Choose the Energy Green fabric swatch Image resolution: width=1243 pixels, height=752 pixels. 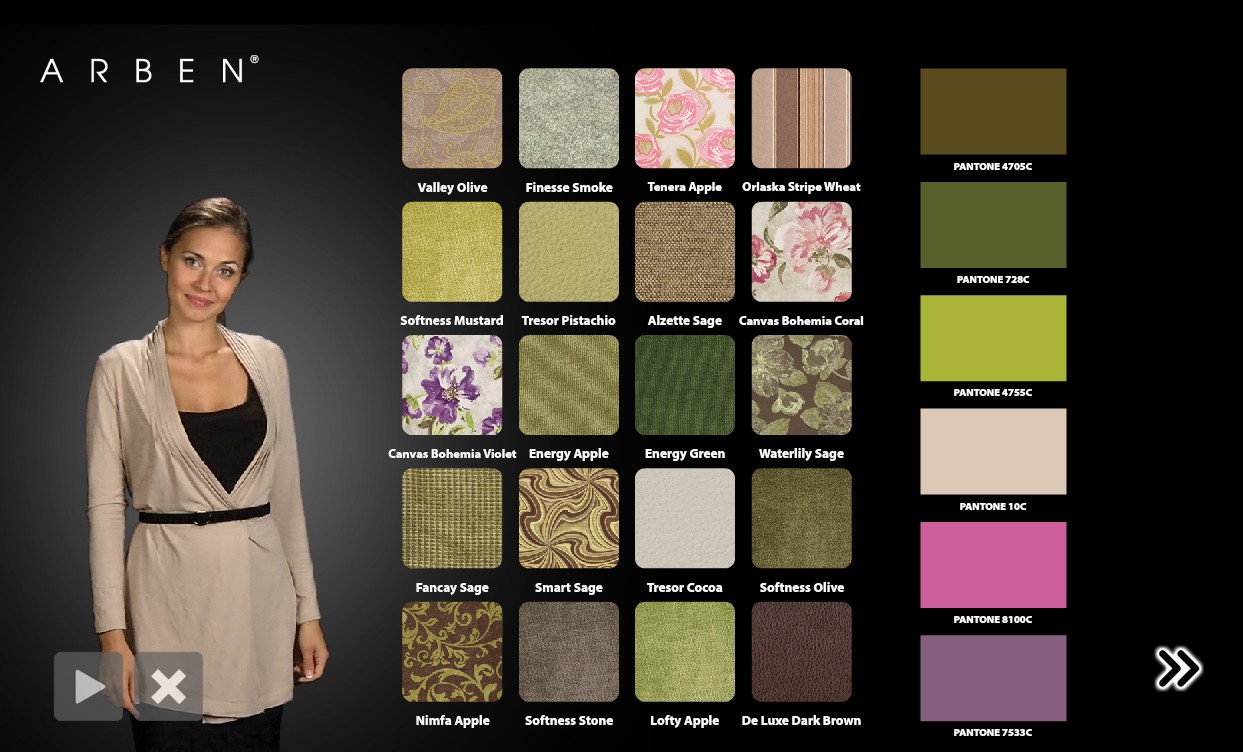[x=685, y=385]
